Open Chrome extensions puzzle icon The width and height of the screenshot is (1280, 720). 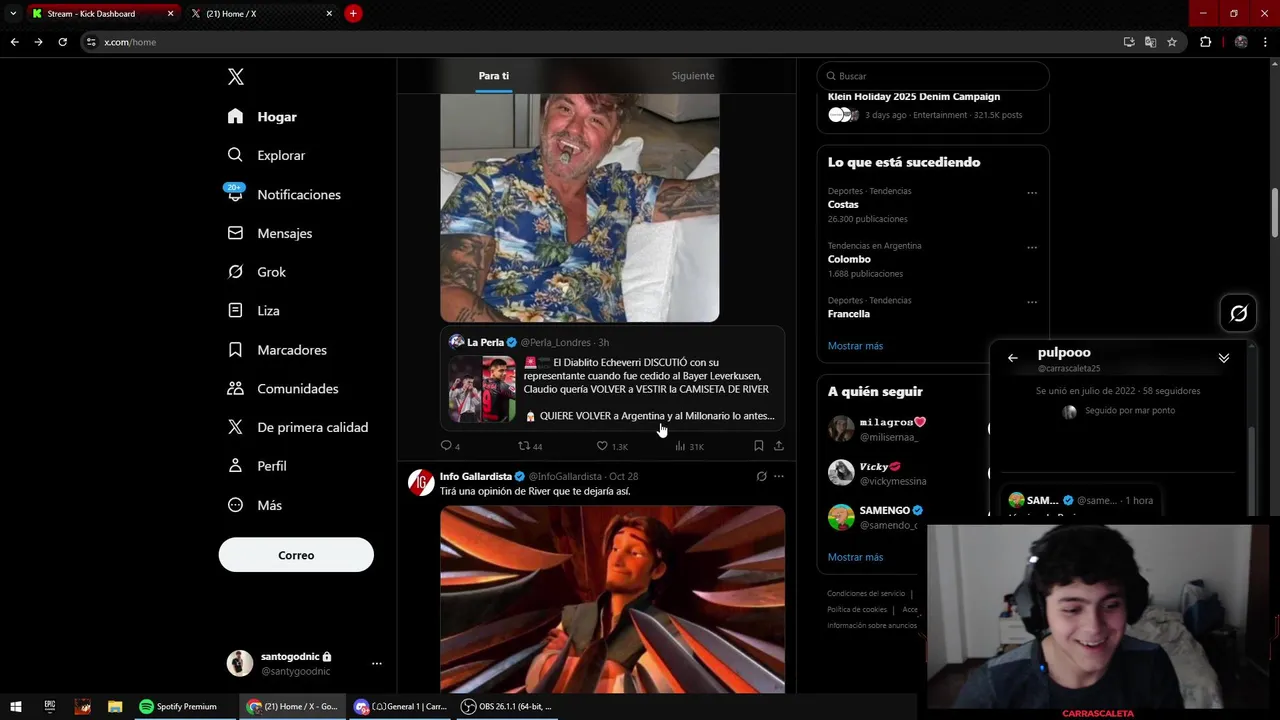[x=1205, y=42]
